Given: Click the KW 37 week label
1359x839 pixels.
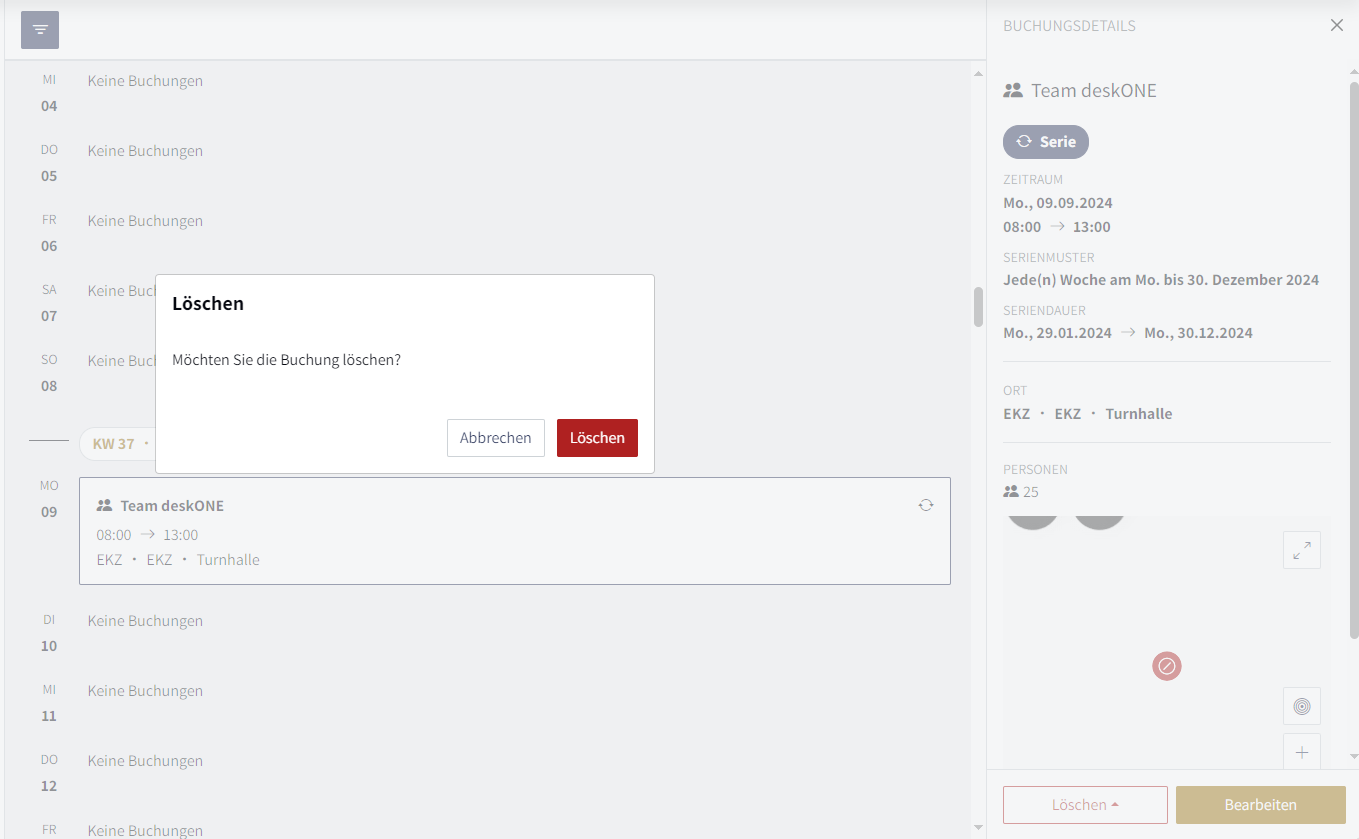Looking at the screenshot, I should click(113, 443).
